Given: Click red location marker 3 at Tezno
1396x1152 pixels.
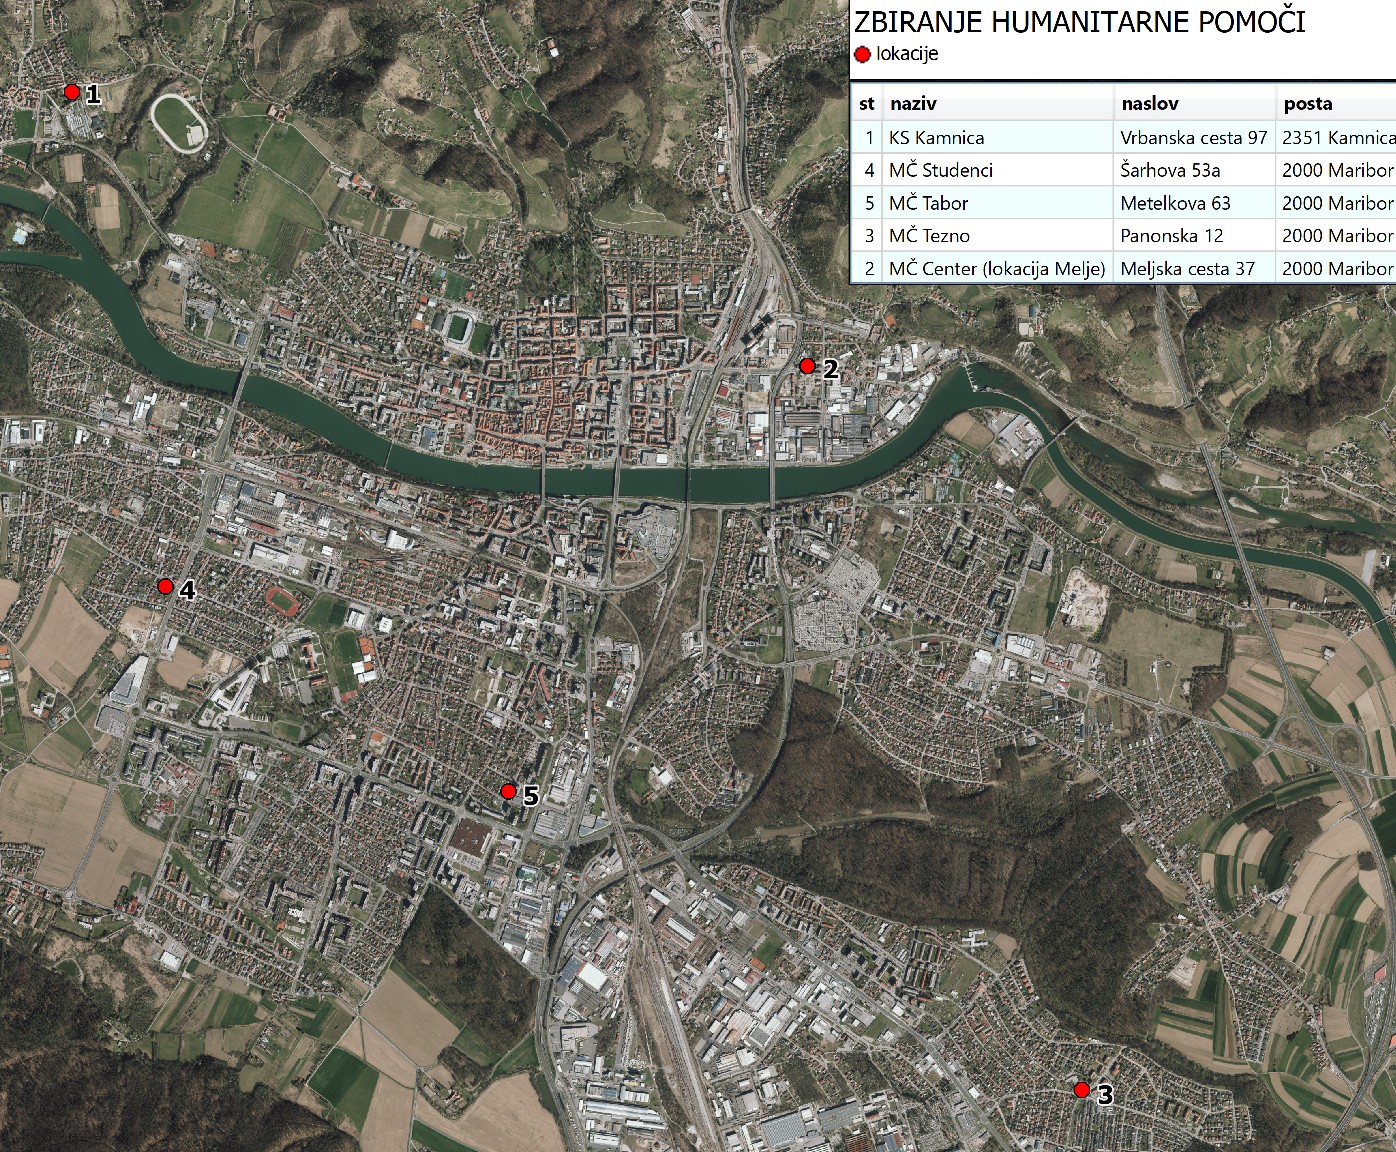Looking at the screenshot, I should pyautogui.click(x=1082, y=1090).
